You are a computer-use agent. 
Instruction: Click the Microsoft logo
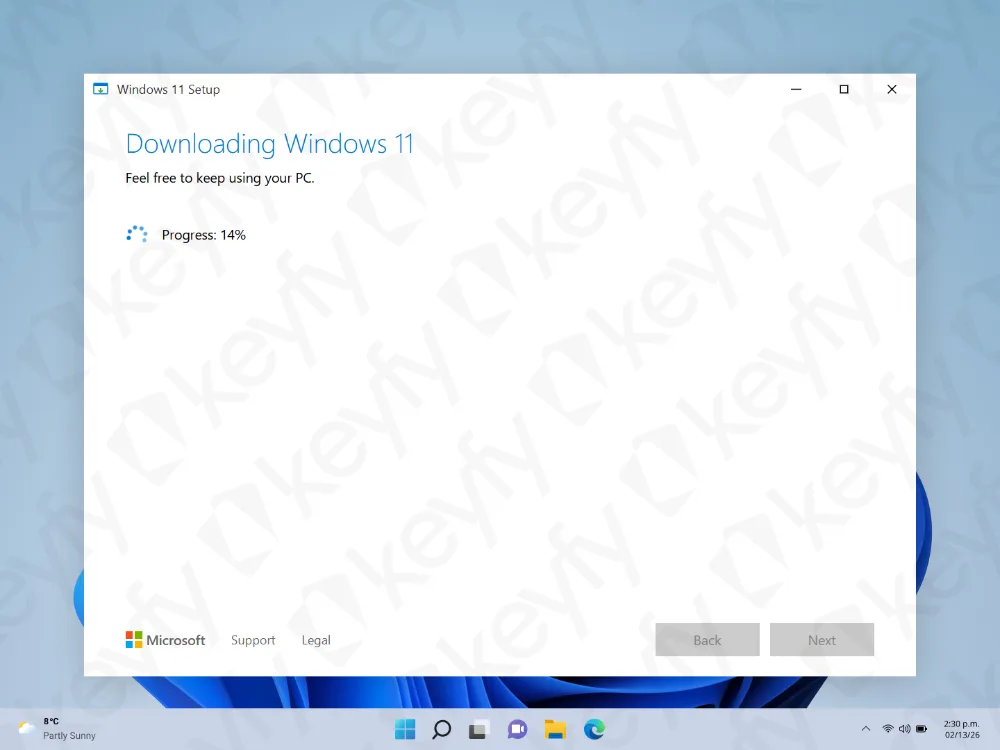tap(165, 640)
